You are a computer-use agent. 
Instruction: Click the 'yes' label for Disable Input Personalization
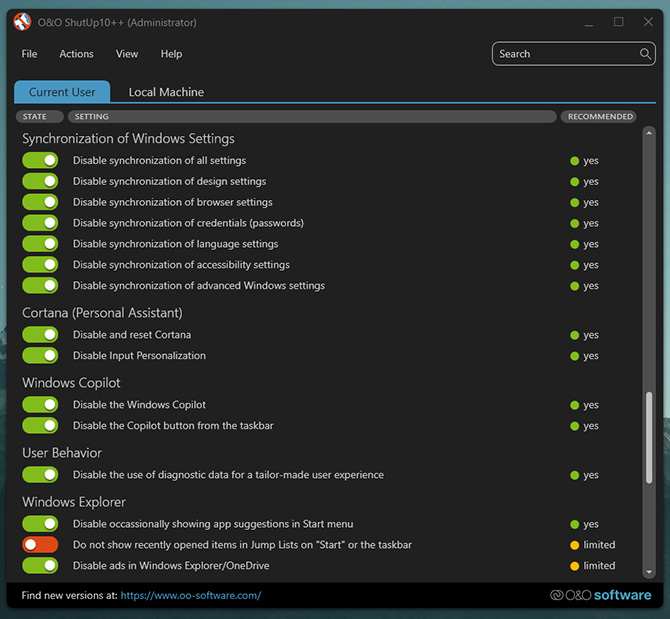(591, 356)
